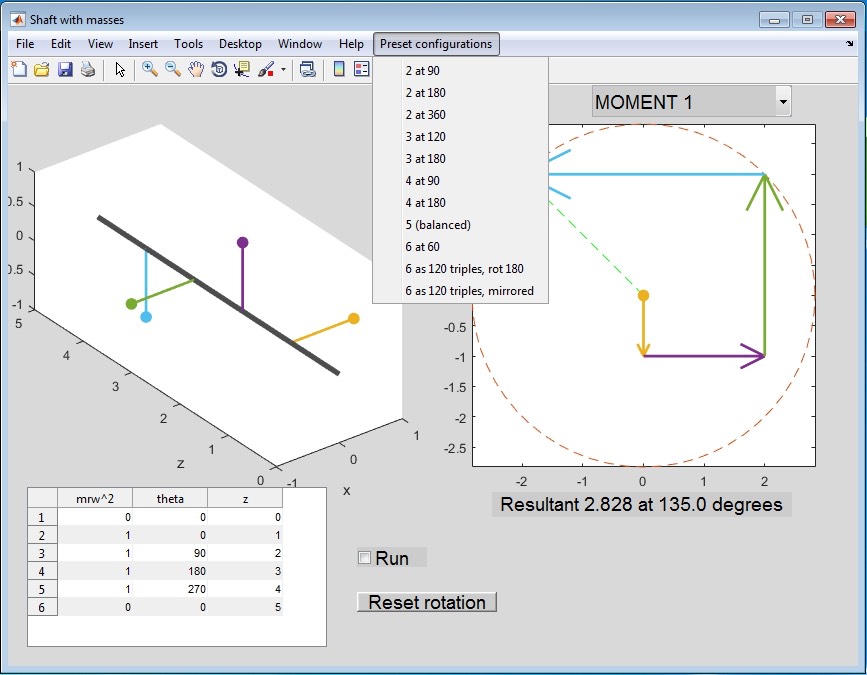Activate the Zoom In magnifier tool
The width and height of the screenshot is (867, 675).
pos(150,69)
